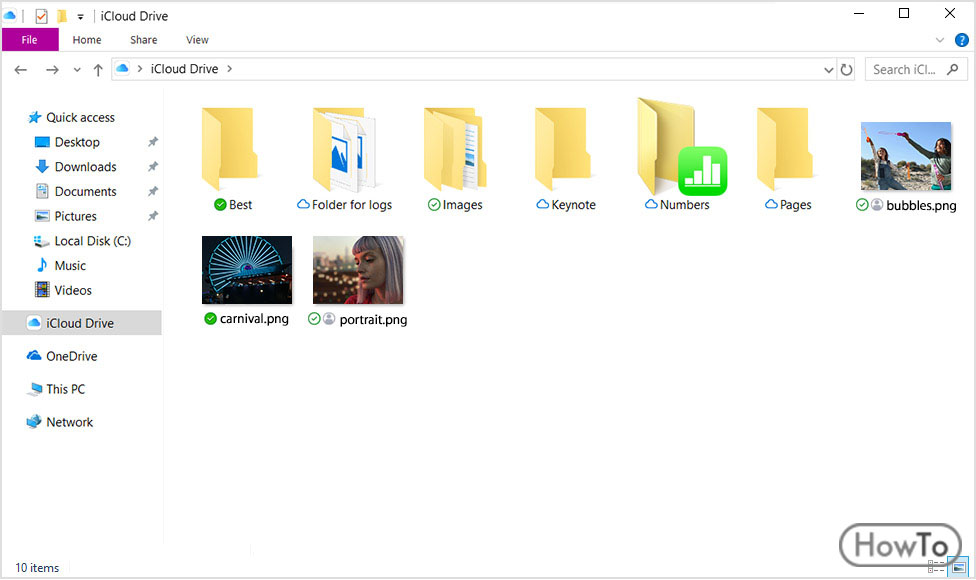Click the '10 items' status text

point(37,568)
